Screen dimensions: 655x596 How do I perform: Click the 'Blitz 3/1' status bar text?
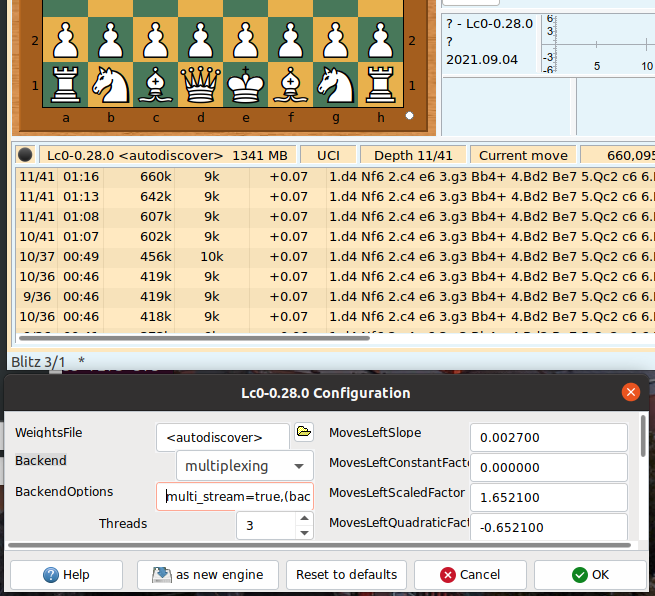[38, 362]
